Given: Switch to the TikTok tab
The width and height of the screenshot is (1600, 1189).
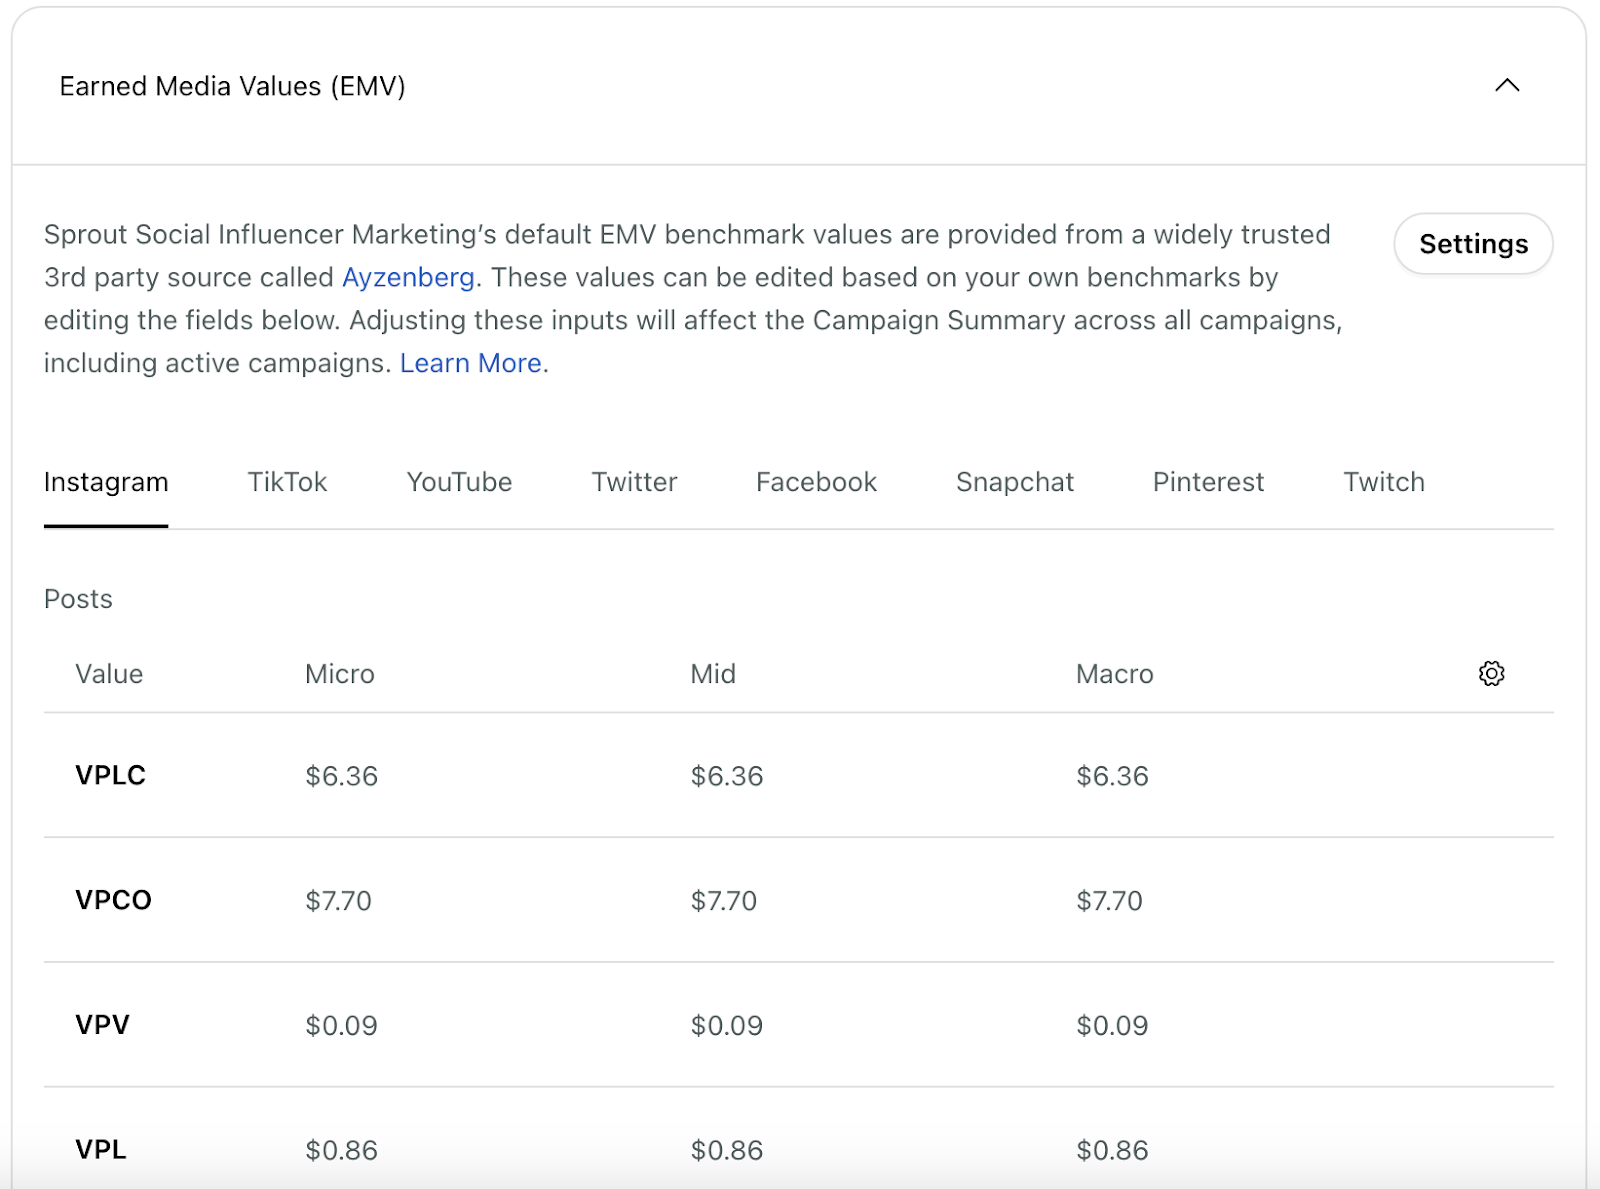Looking at the screenshot, I should tap(287, 482).
